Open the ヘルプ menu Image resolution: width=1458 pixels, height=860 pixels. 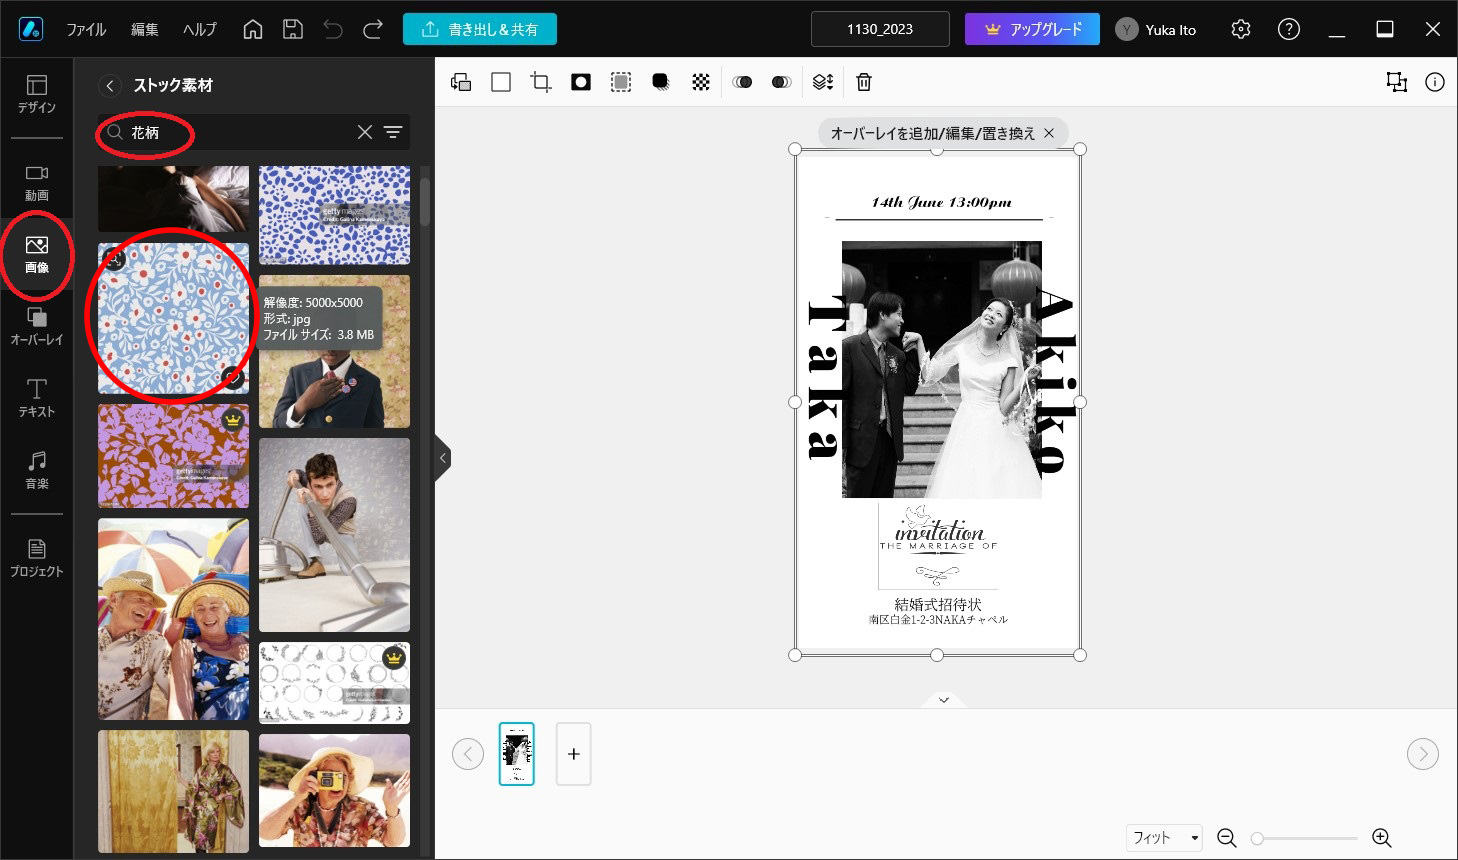point(200,29)
